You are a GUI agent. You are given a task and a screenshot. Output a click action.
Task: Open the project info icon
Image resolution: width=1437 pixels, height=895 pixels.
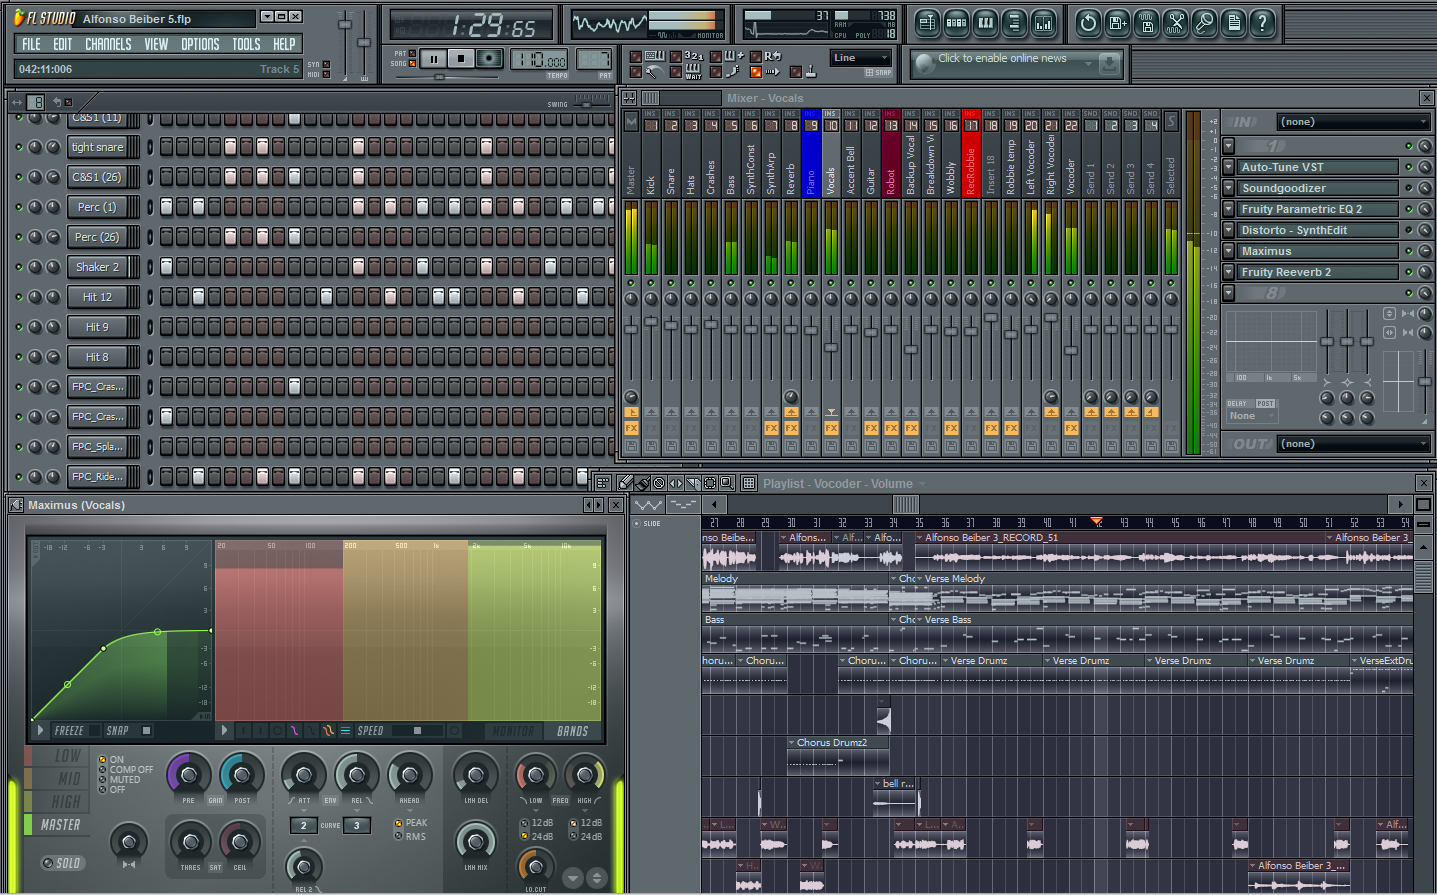click(x=1234, y=23)
